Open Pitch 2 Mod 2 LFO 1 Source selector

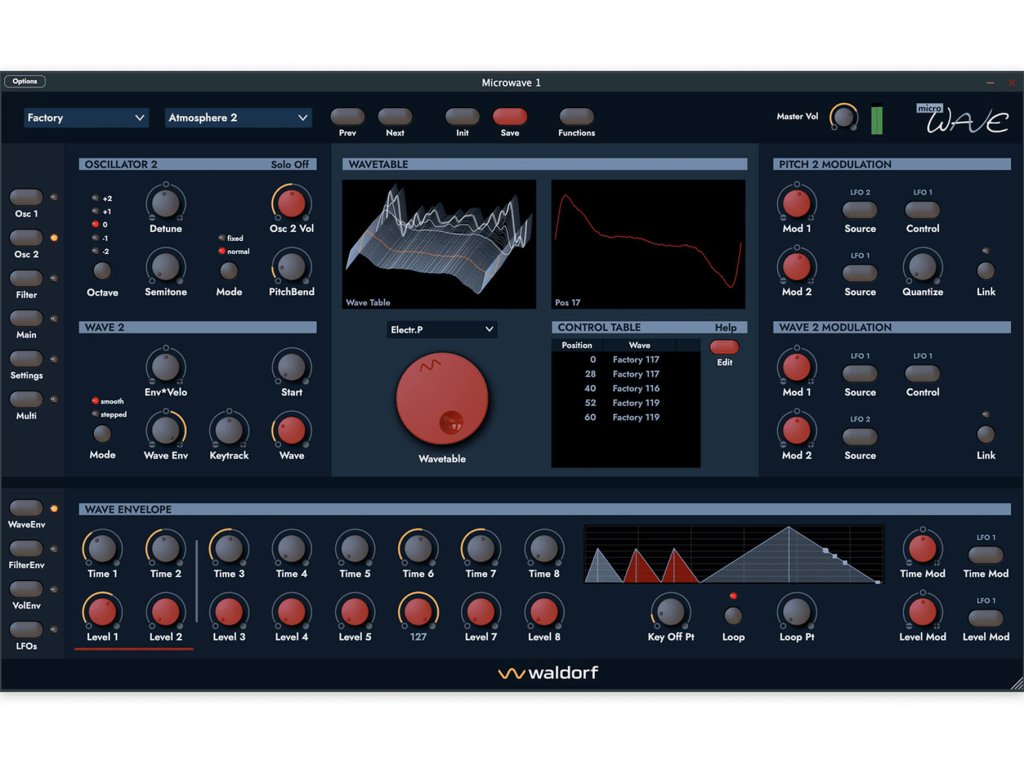pos(859,273)
